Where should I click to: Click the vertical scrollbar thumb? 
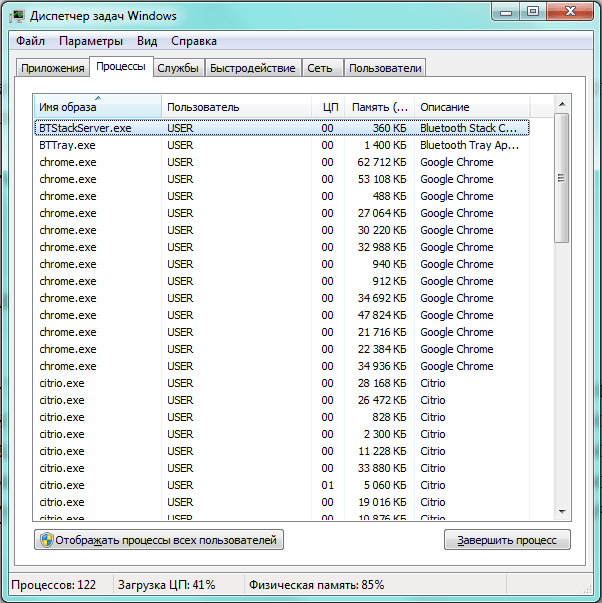click(x=562, y=178)
